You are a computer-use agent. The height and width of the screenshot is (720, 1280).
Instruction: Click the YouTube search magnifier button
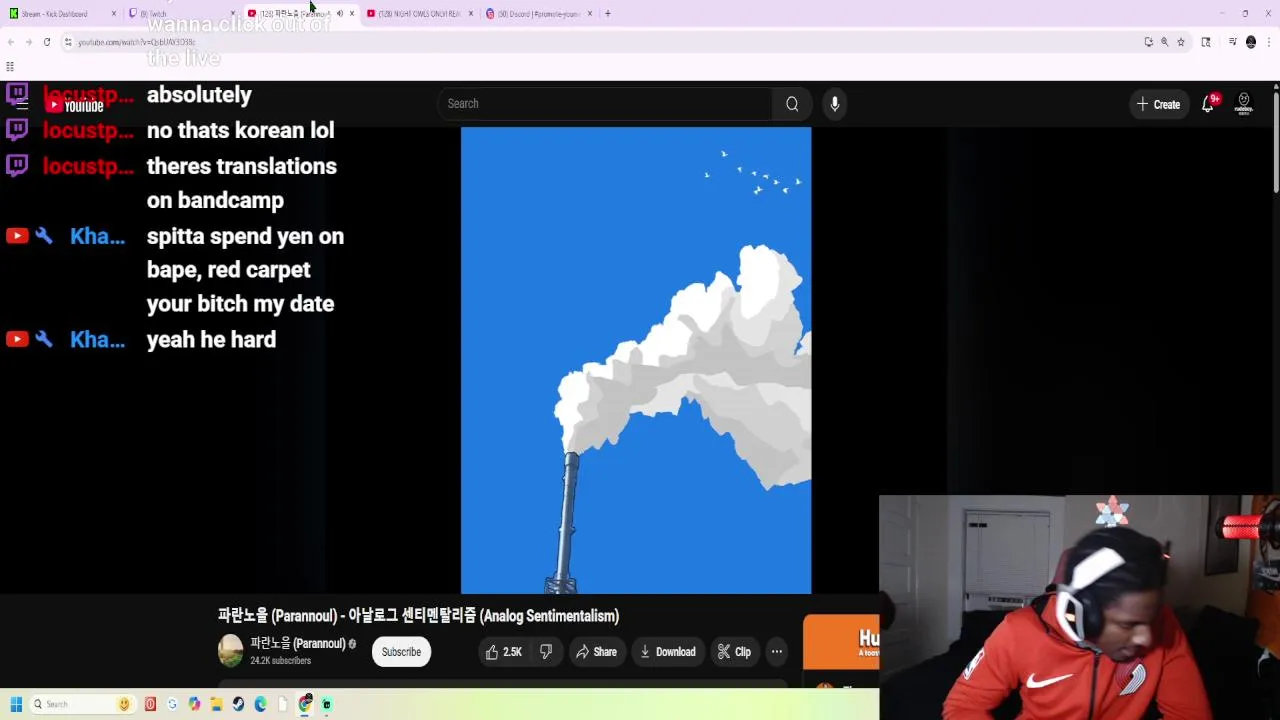[x=792, y=104]
